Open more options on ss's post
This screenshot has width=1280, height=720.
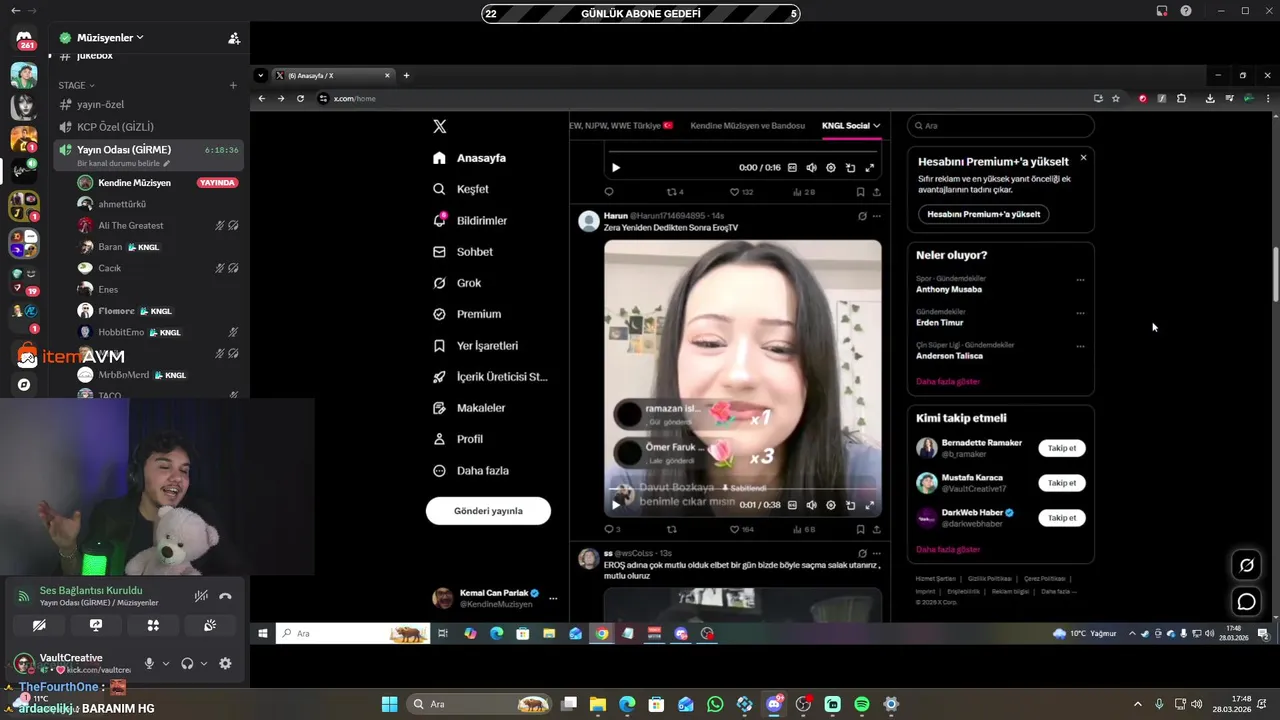click(x=877, y=553)
